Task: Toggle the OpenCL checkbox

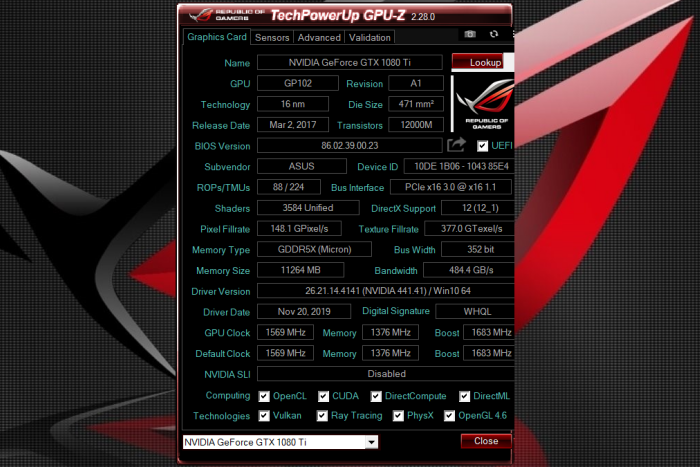Action: [264, 396]
